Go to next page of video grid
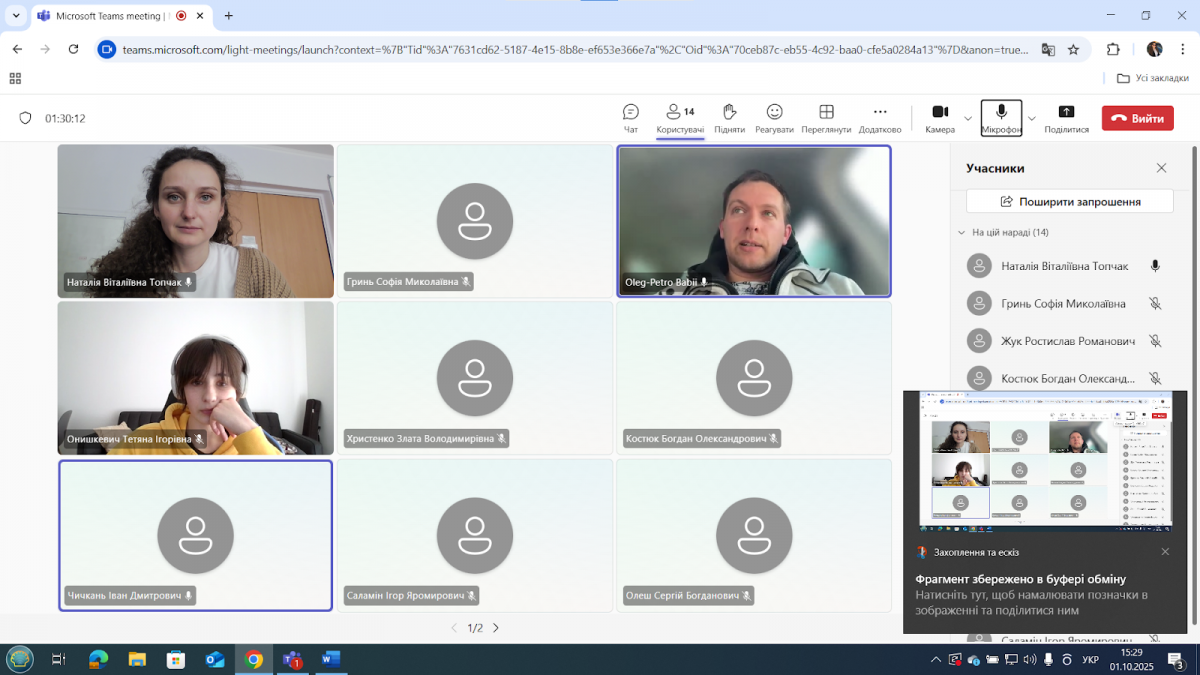Image resolution: width=1200 pixels, height=675 pixels. [x=496, y=628]
